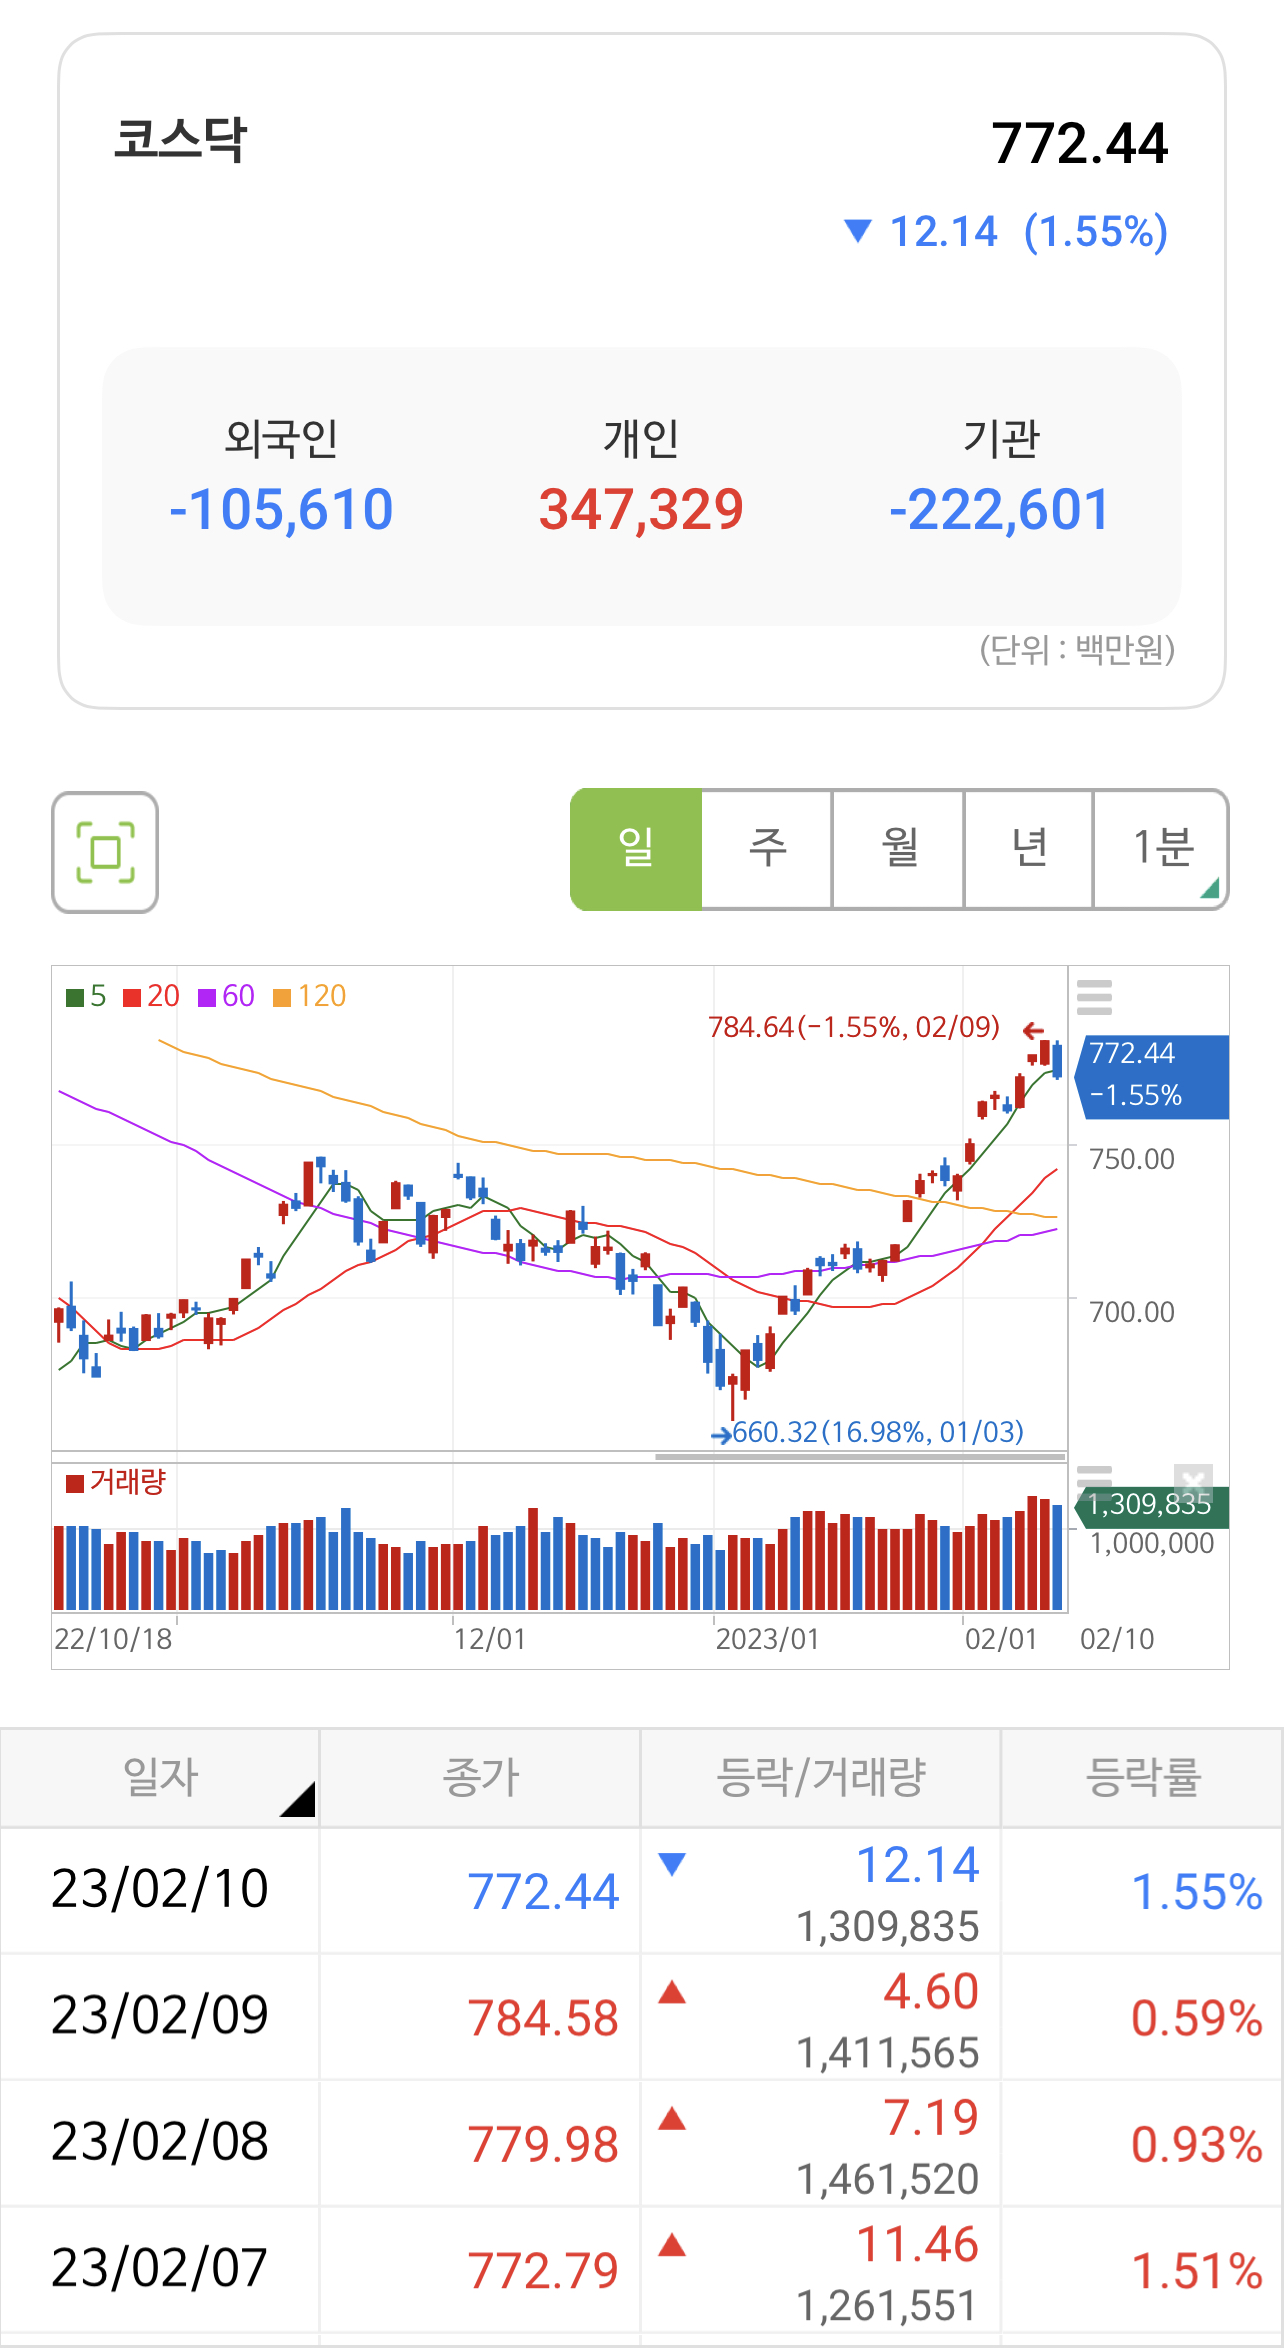The image size is (1284, 2348).
Task: Click the 784.64 high price annotation
Action: tap(854, 1027)
